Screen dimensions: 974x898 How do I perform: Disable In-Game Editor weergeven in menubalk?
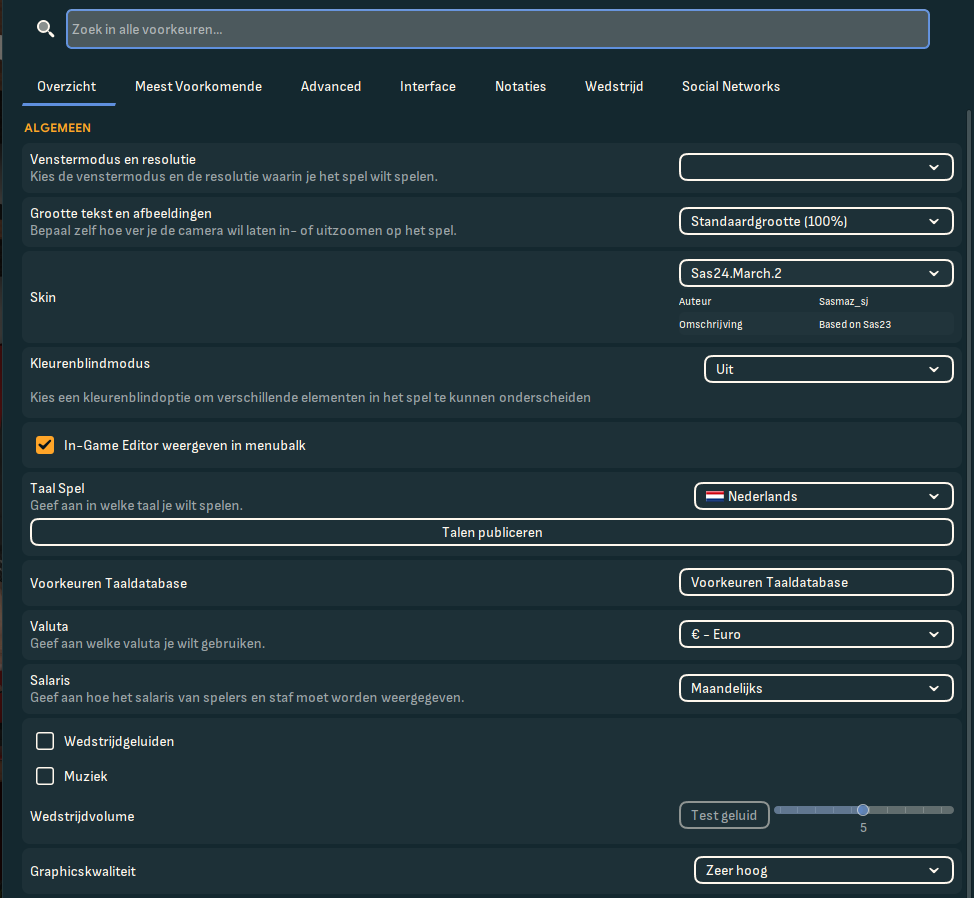click(x=45, y=445)
